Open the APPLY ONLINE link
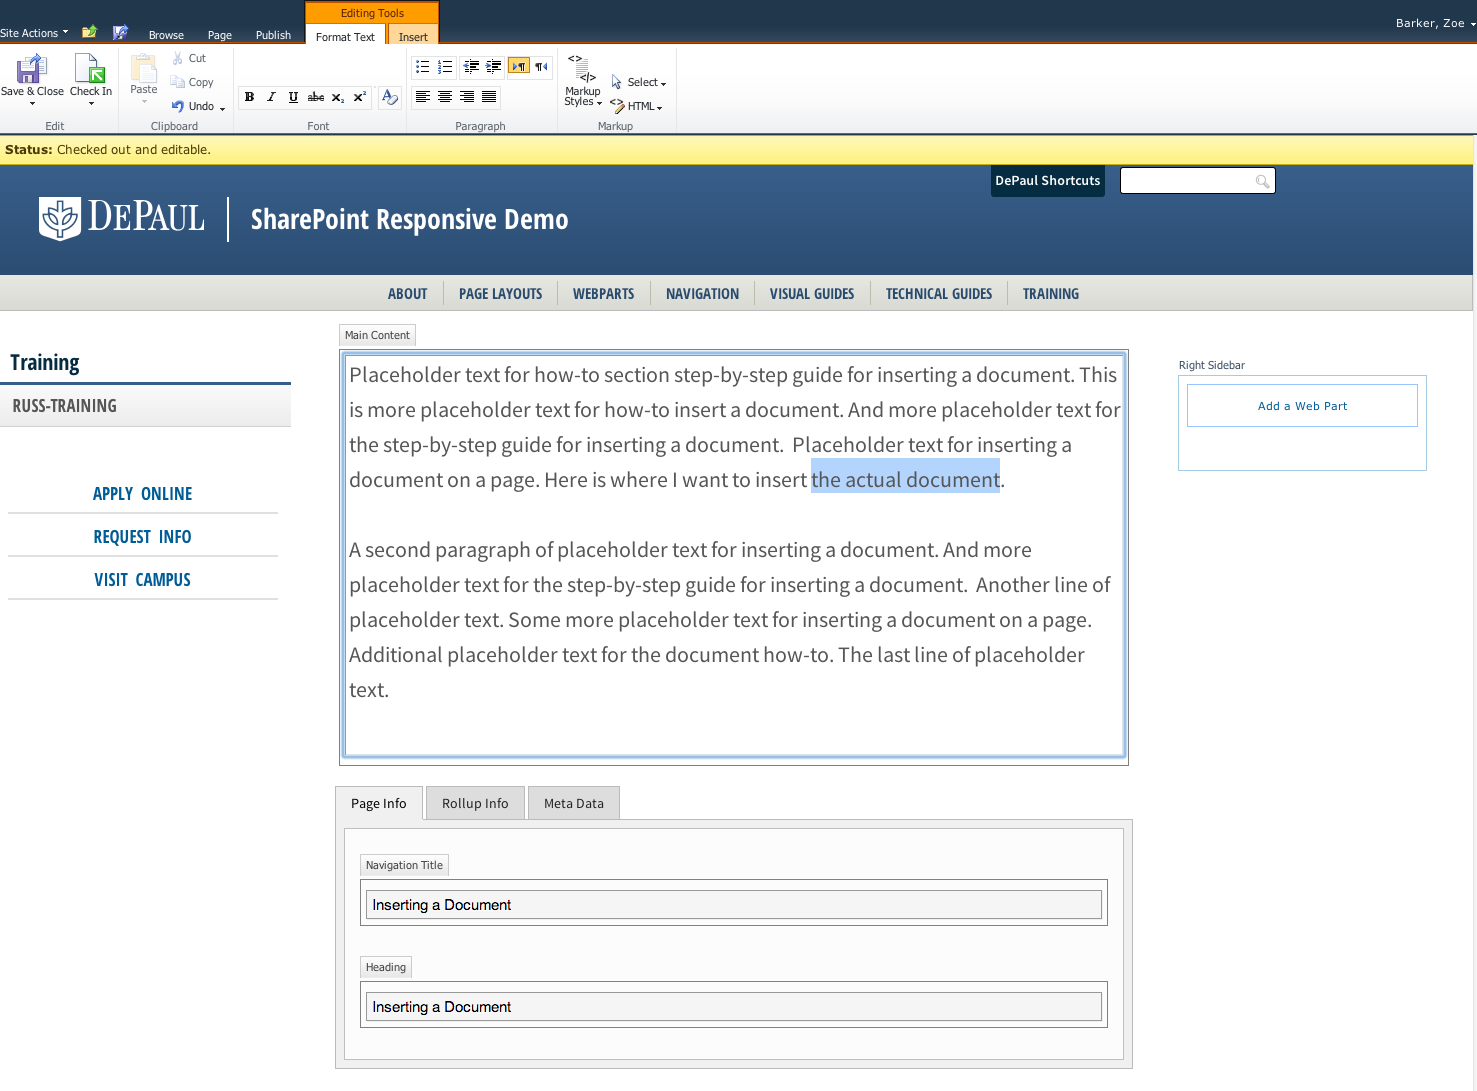This screenshot has width=1477, height=1091. pos(142,493)
